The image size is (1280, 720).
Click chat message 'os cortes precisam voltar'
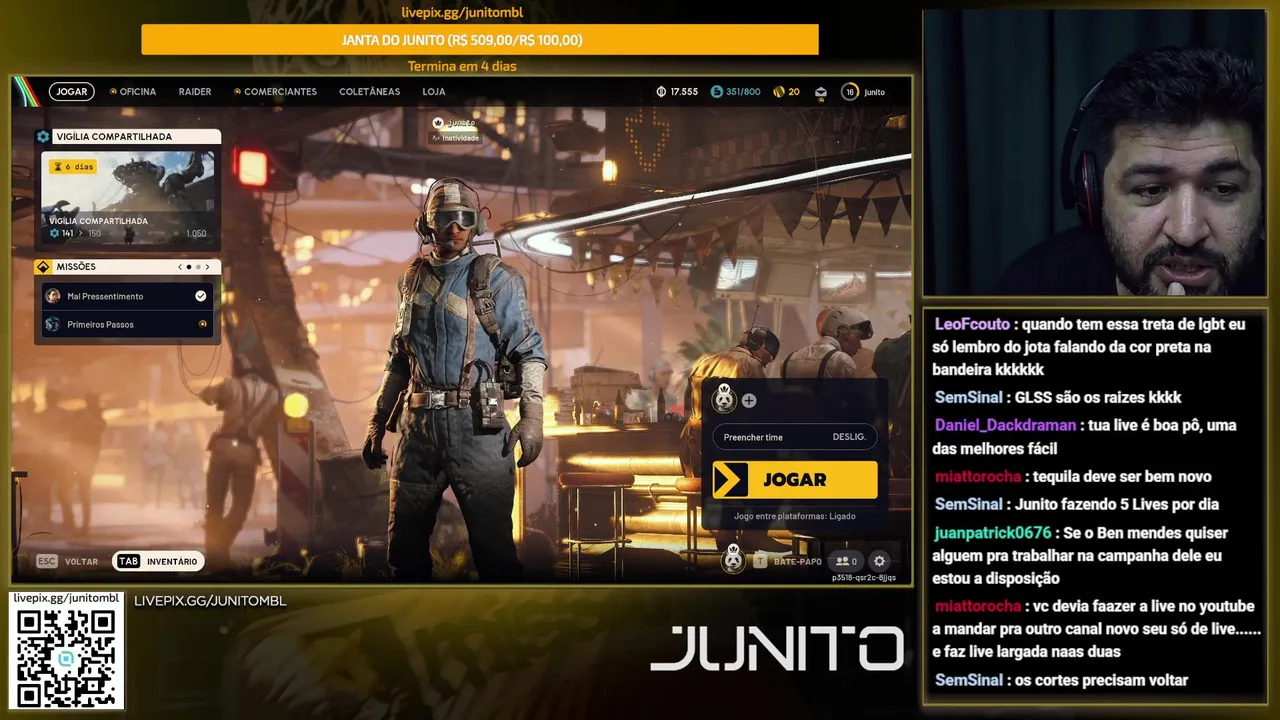1102,680
